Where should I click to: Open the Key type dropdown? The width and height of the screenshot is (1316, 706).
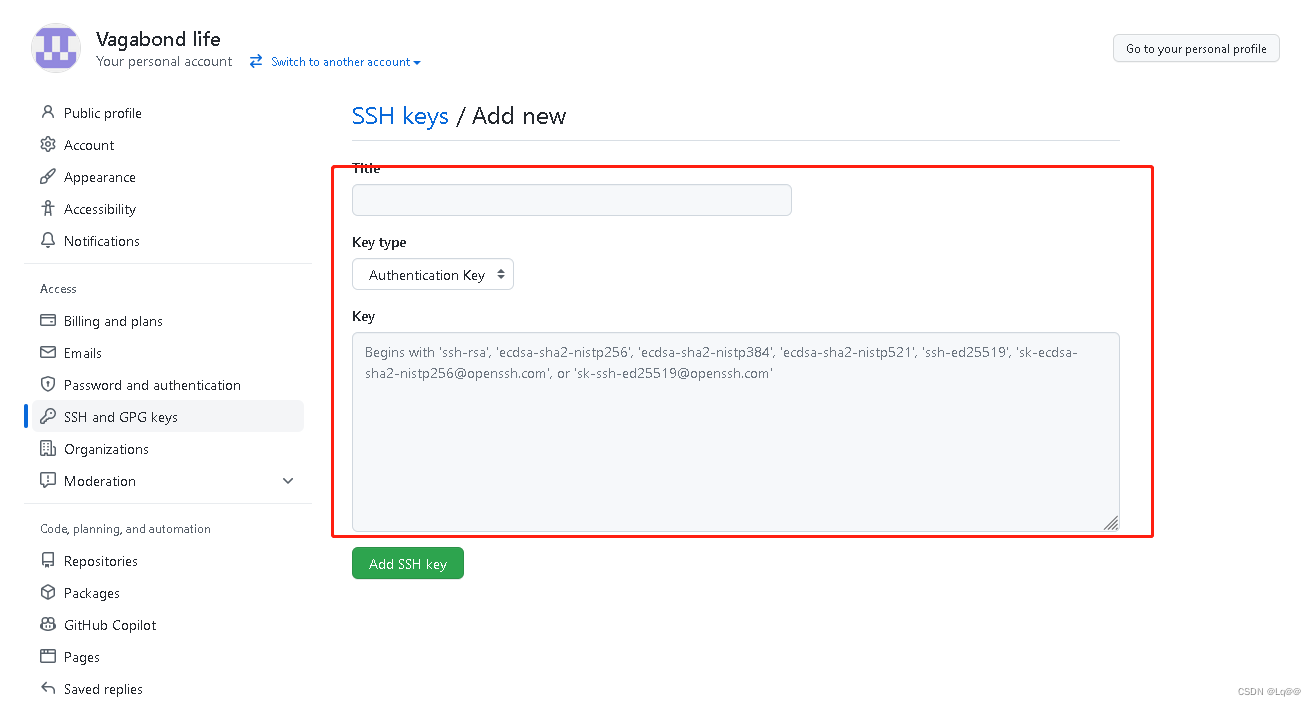tap(433, 275)
